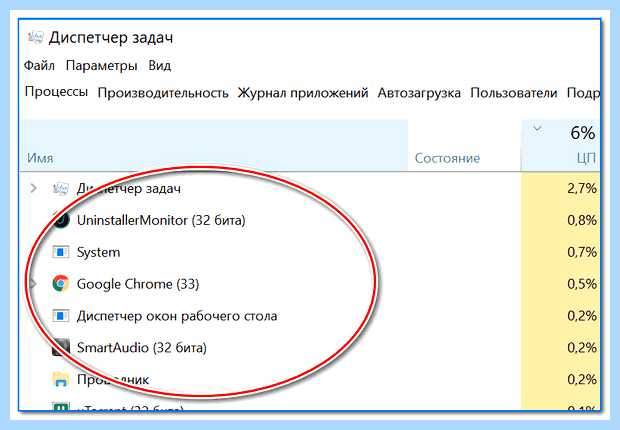Click the 2,7% CPU value

click(x=582, y=188)
